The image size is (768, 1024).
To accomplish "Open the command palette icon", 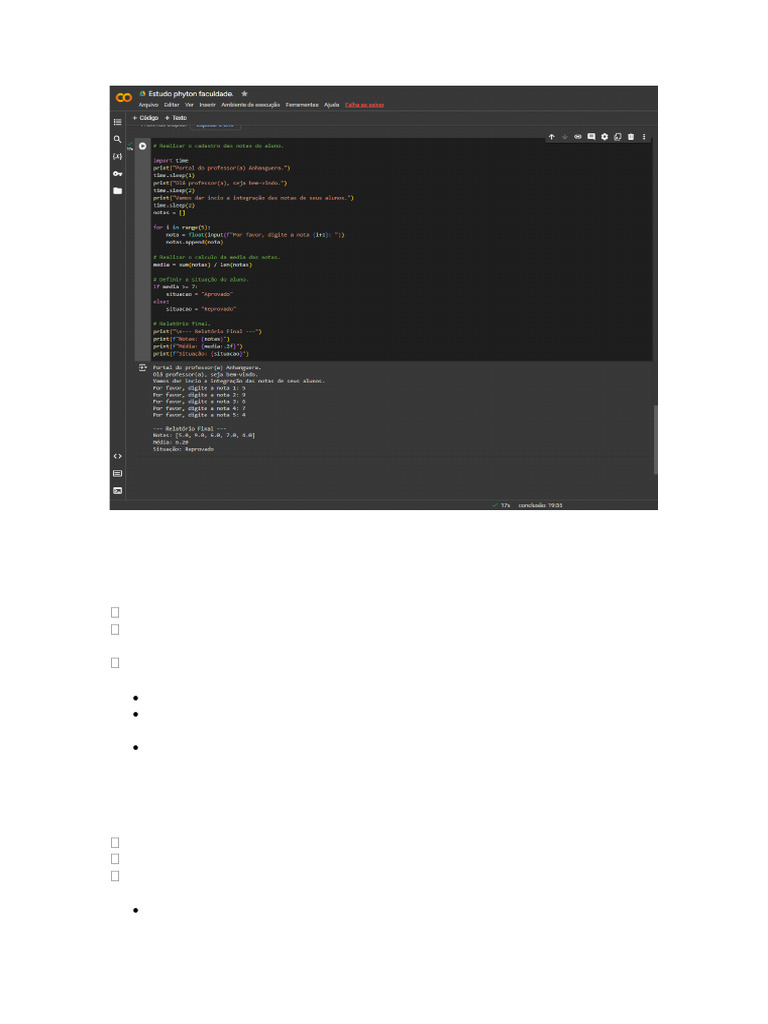I will pos(118,473).
